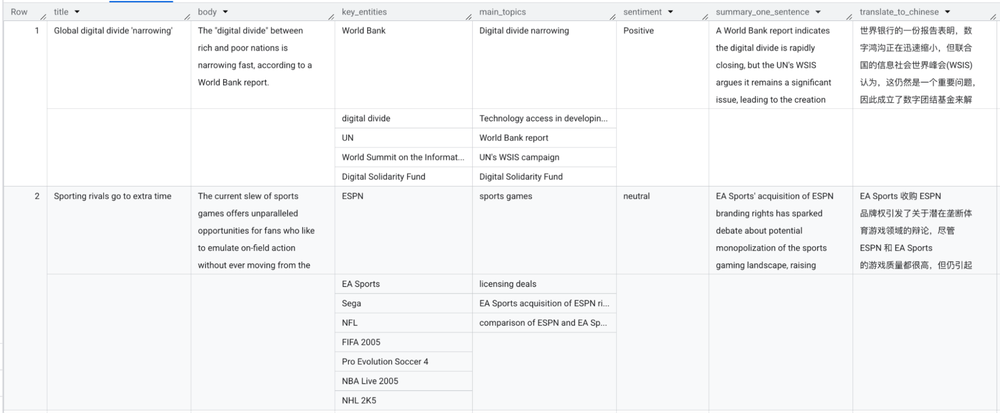Image resolution: width=1000 pixels, height=413 pixels.
Task: Select the Row header cell
Action: click(19, 12)
